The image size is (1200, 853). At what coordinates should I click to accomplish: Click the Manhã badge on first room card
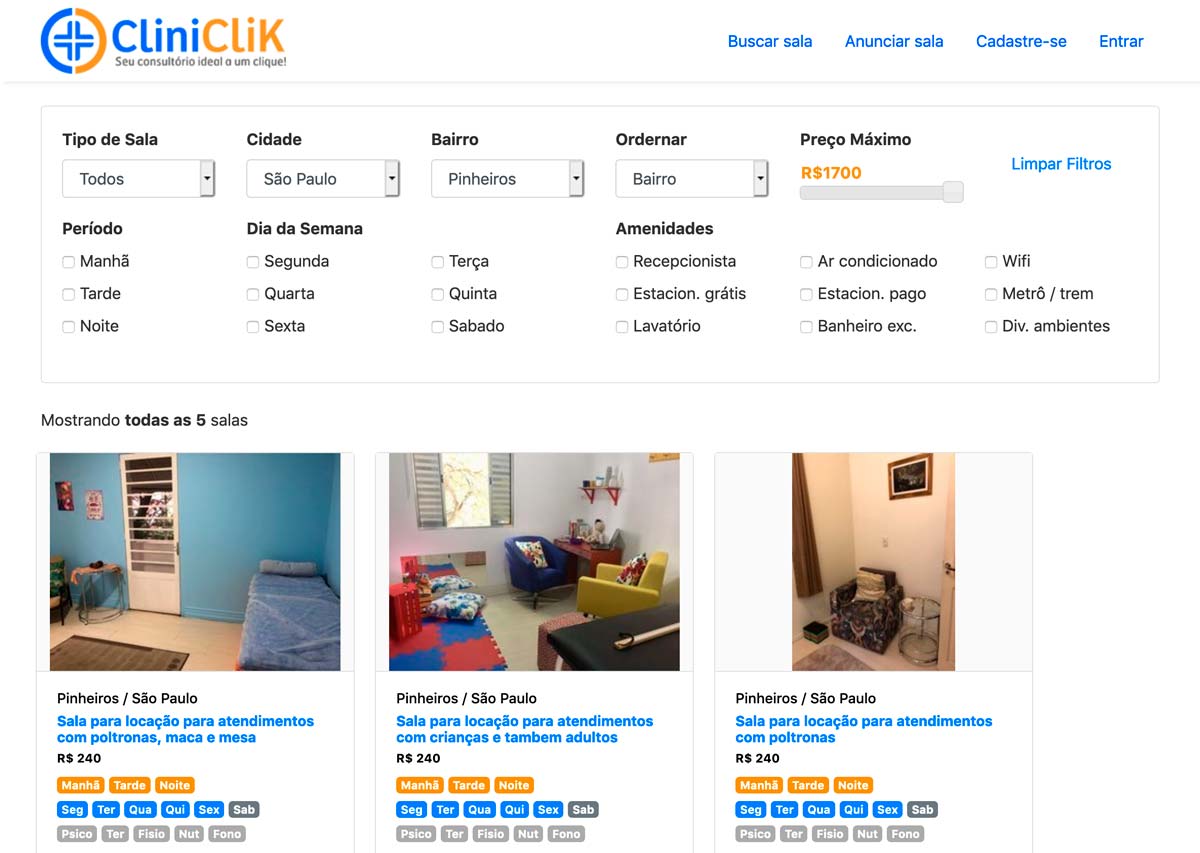[x=81, y=785]
